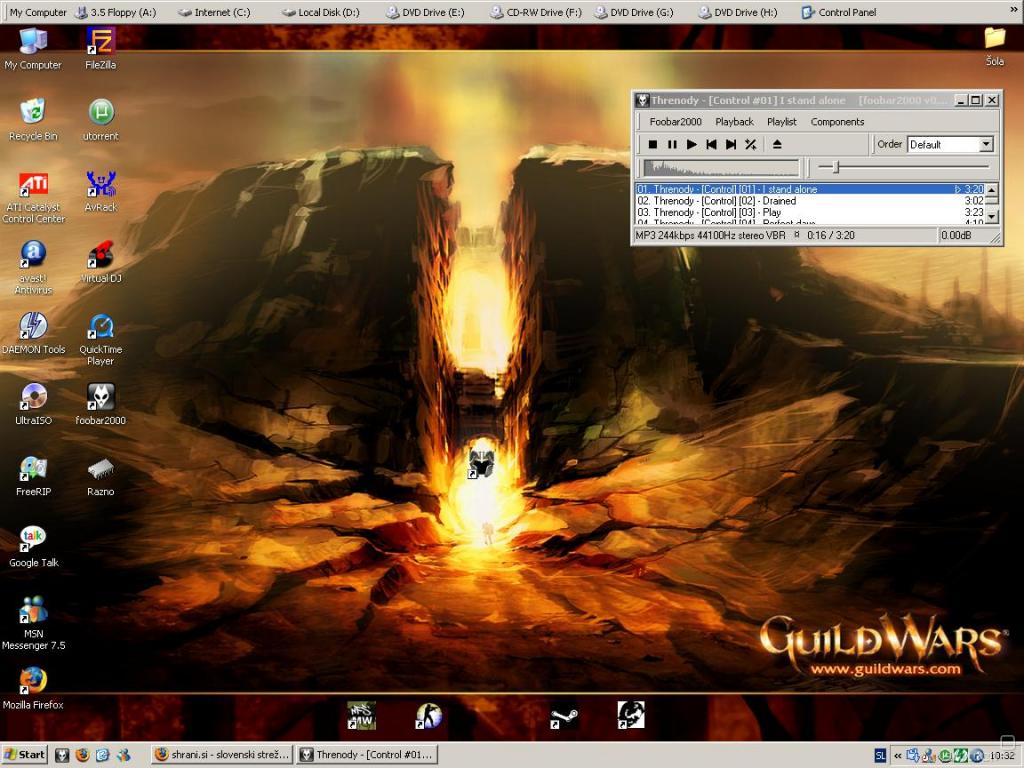This screenshot has height=768, width=1024.
Task: Select track 03 'Play' in playlist
Action: pyautogui.click(x=810, y=212)
